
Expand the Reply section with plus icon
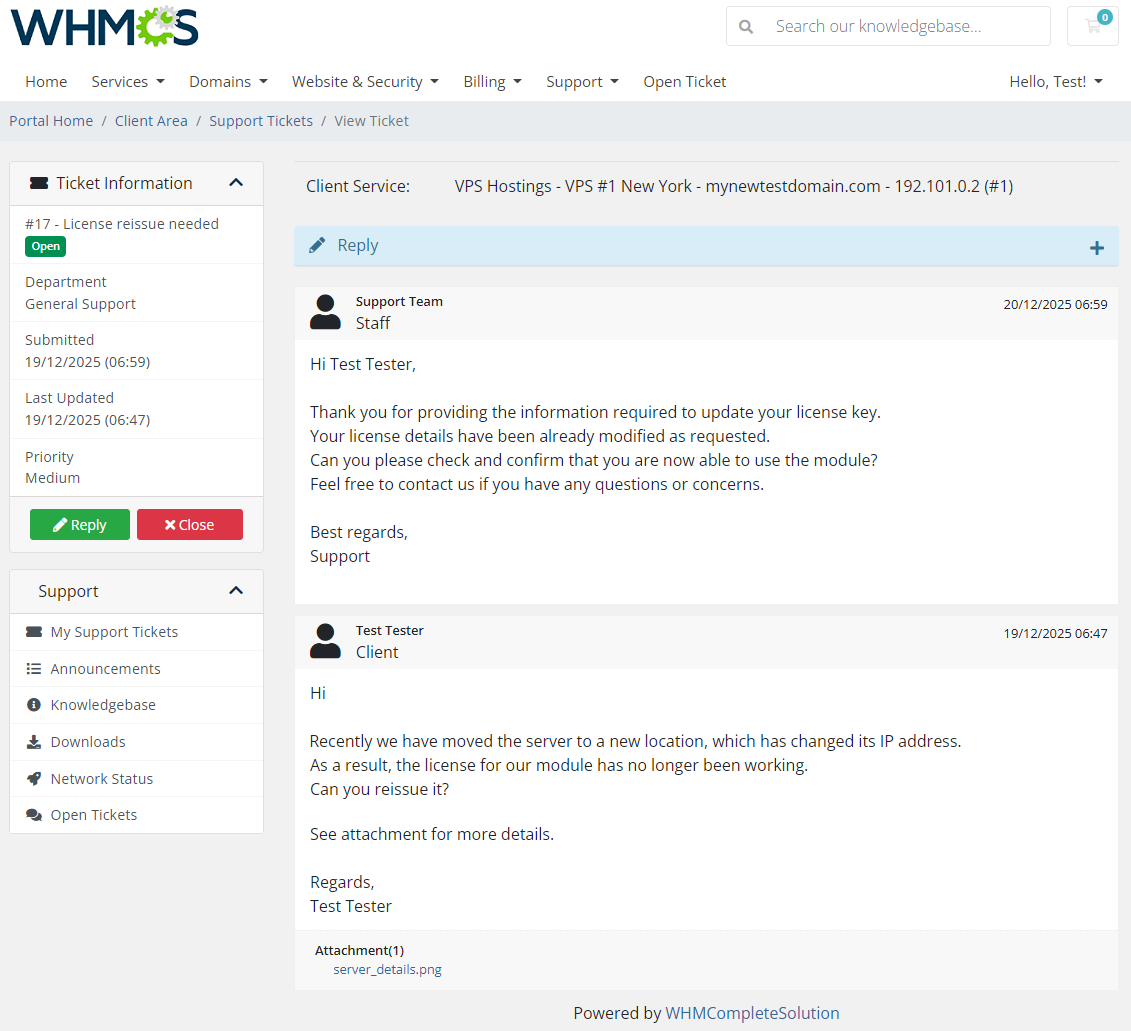coord(1097,246)
